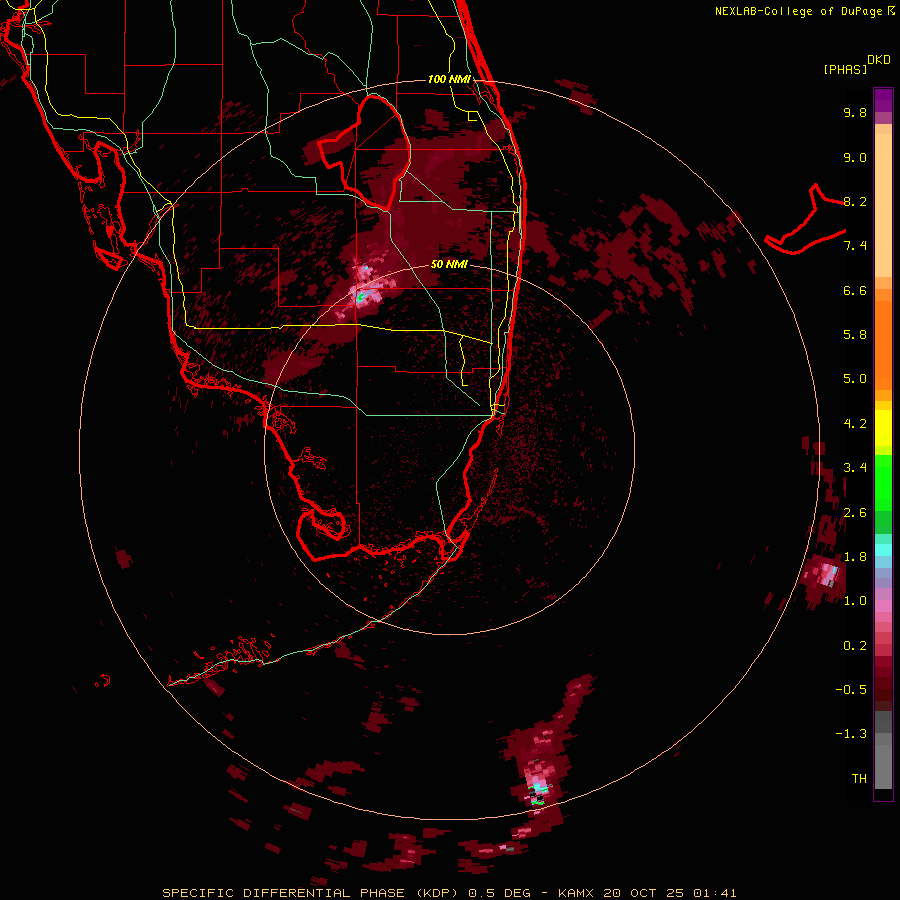The image size is (900, 900).
Task: Click the 1.8 scale value
Action: [855, 557]
